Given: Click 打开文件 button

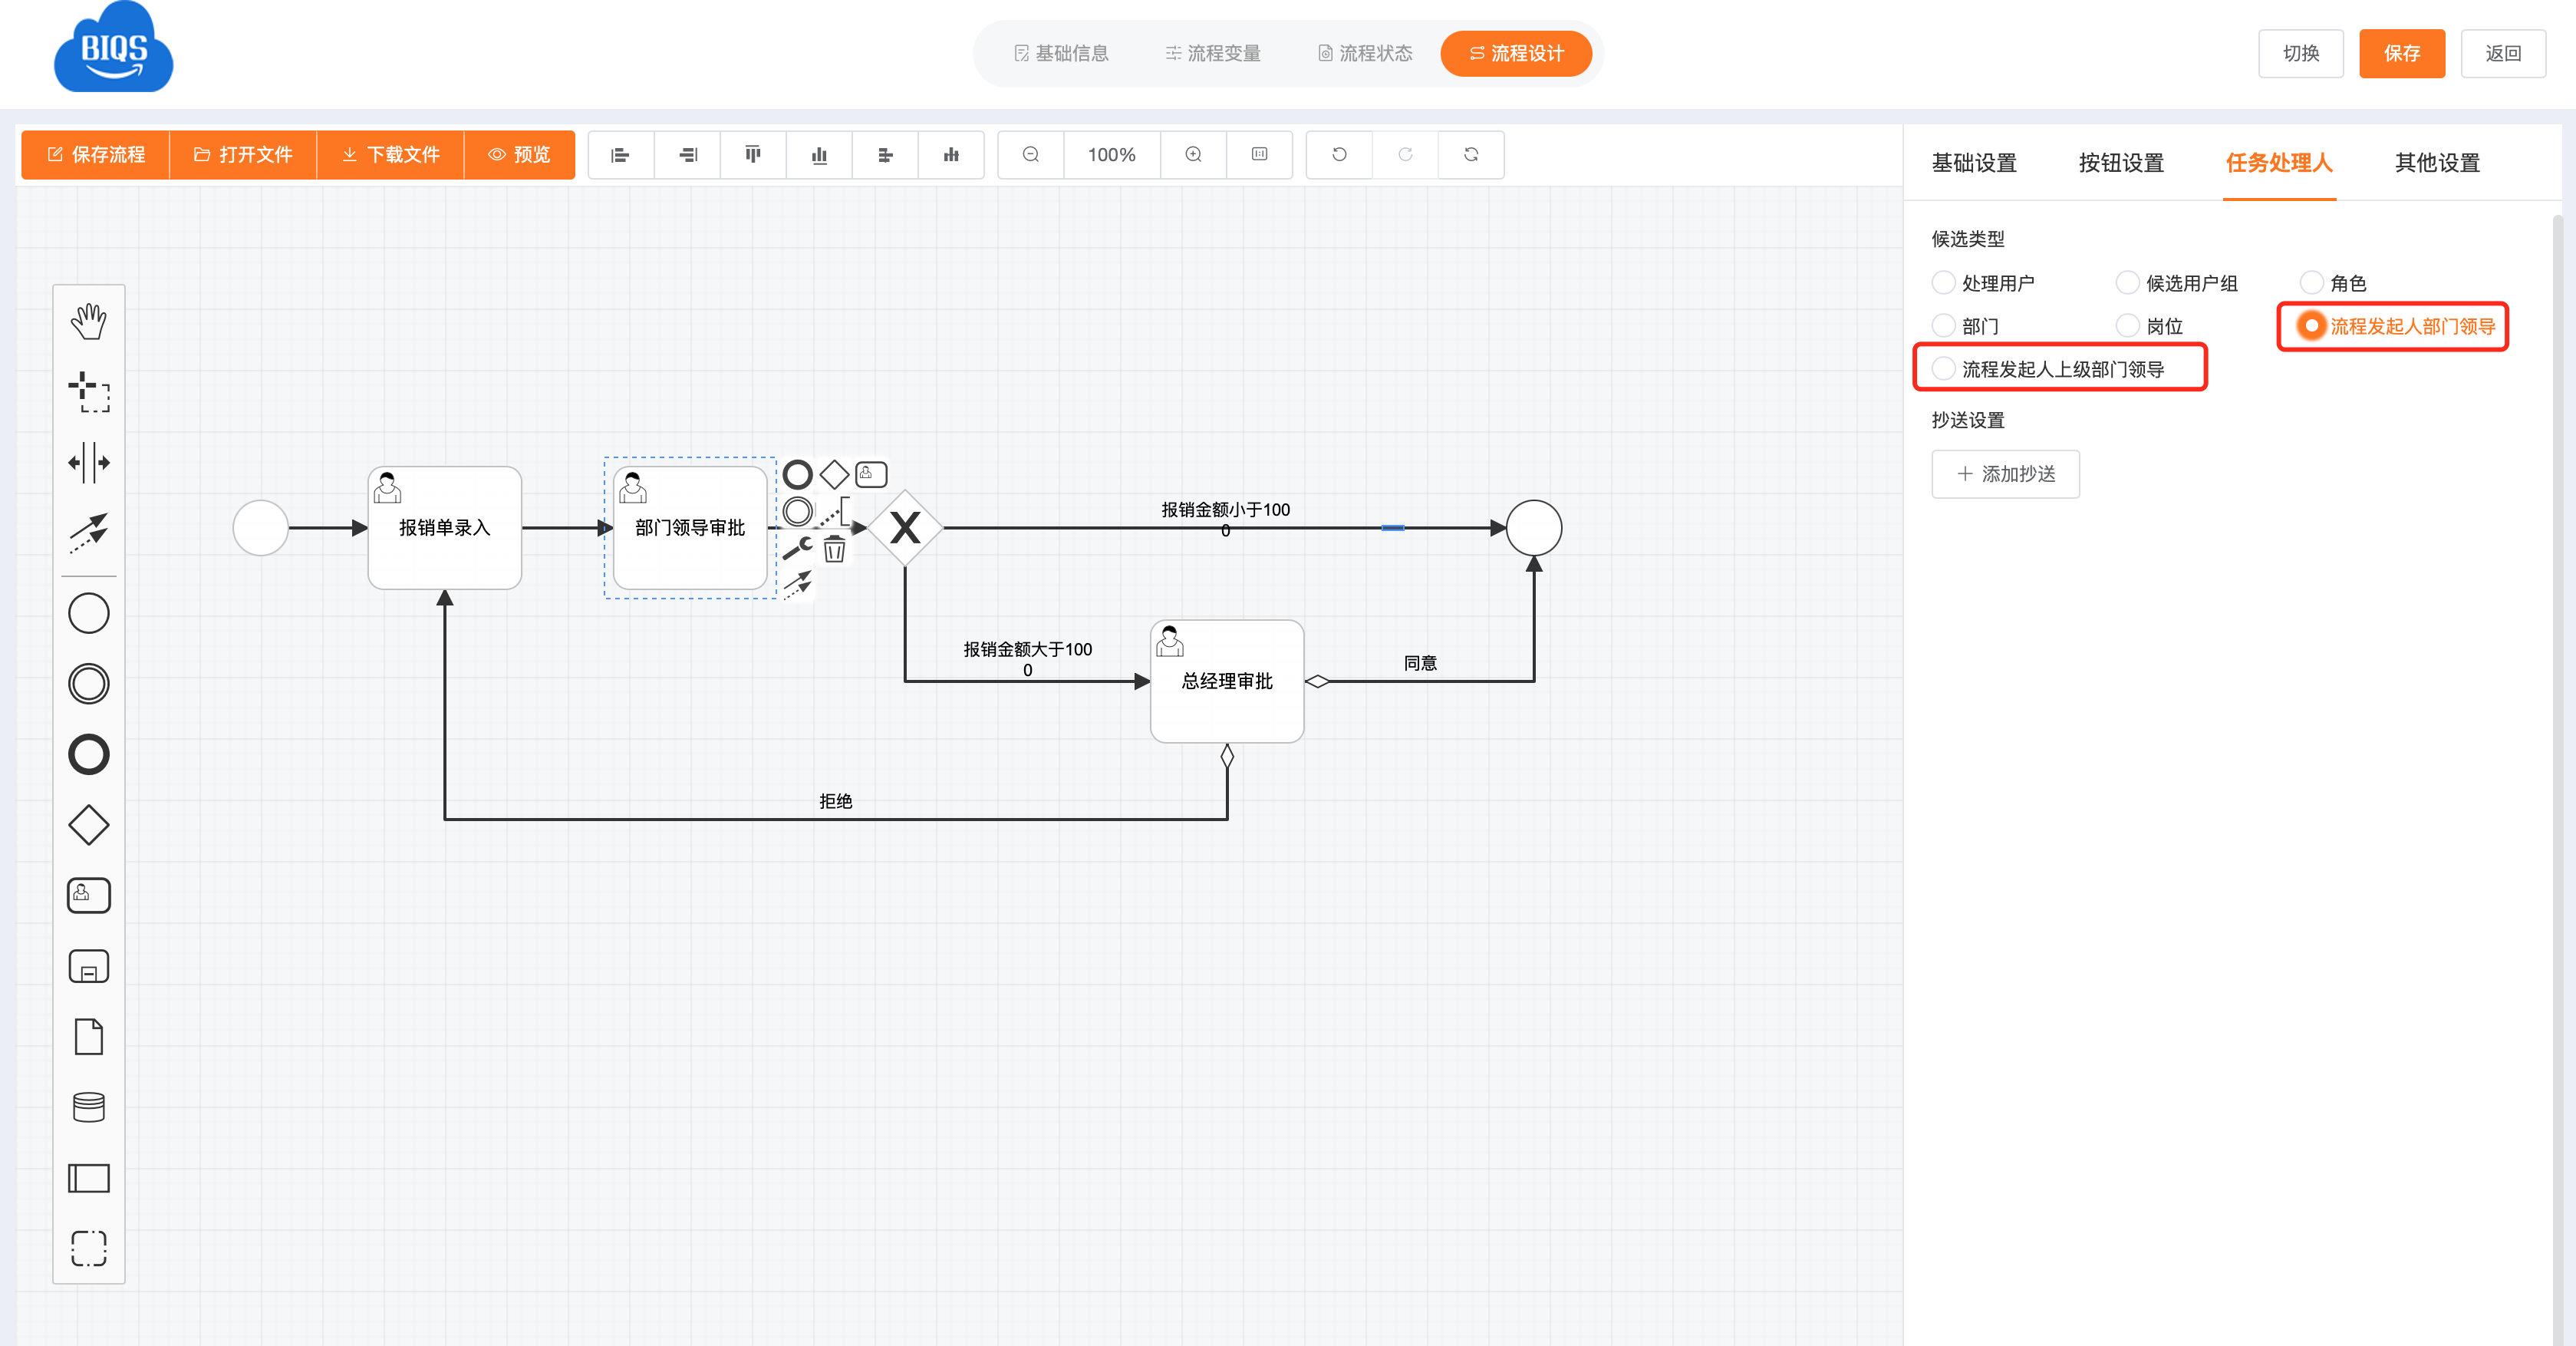Looking at the screenshot, I should (243, 155).
